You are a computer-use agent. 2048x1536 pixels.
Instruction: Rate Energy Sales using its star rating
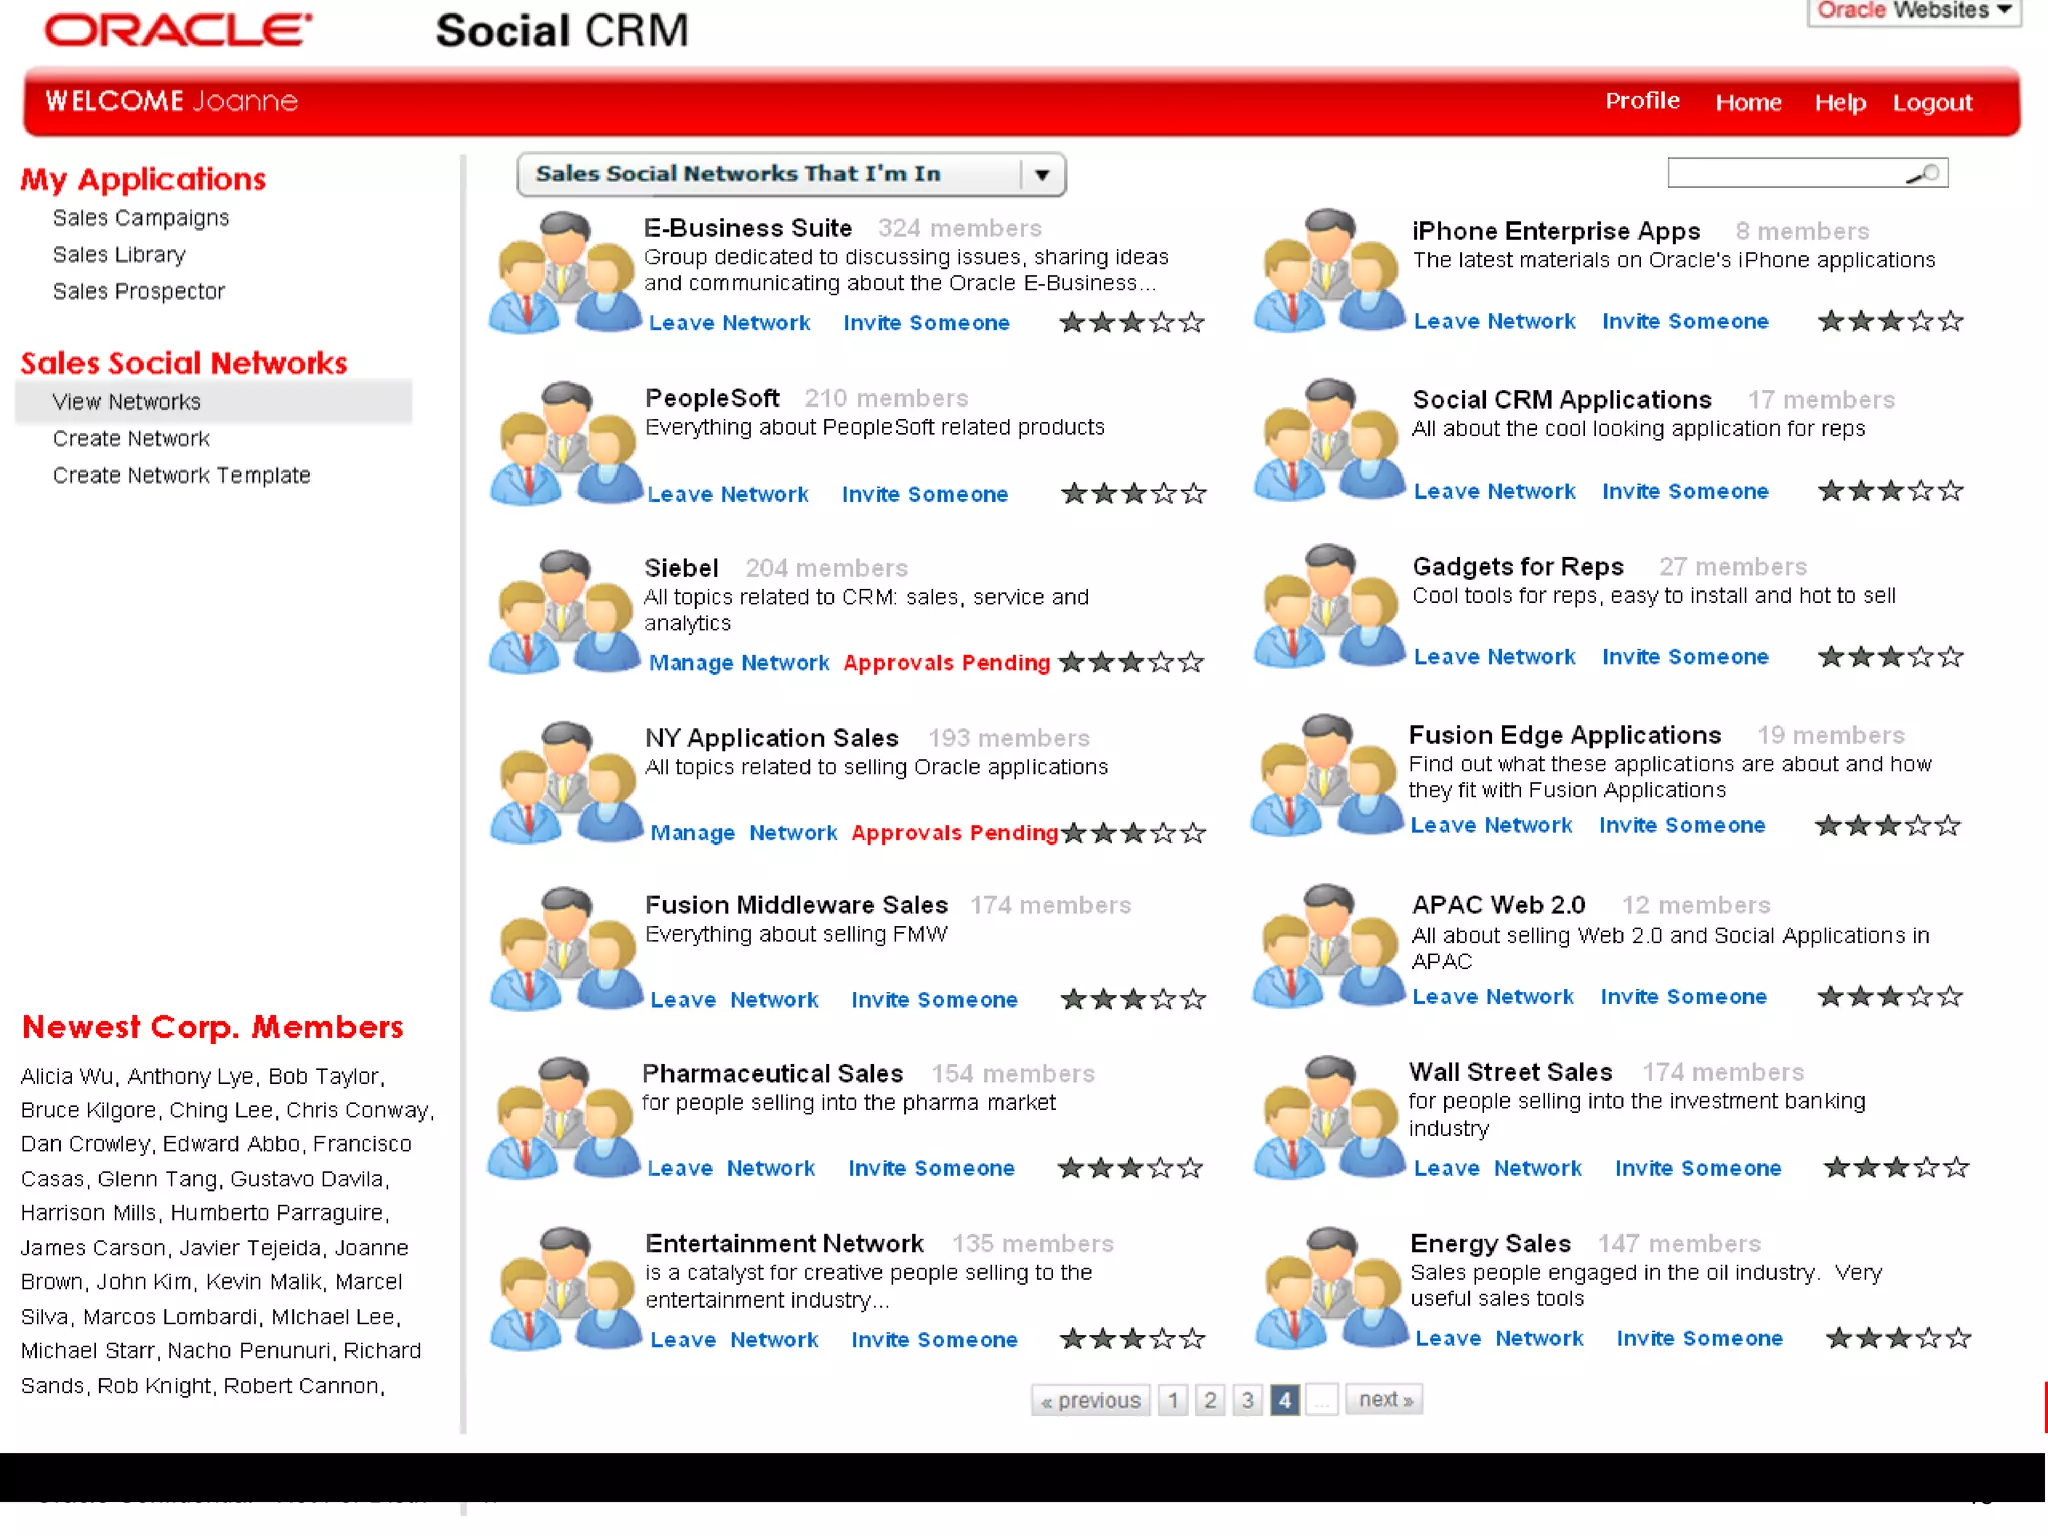[1898, 1338]
